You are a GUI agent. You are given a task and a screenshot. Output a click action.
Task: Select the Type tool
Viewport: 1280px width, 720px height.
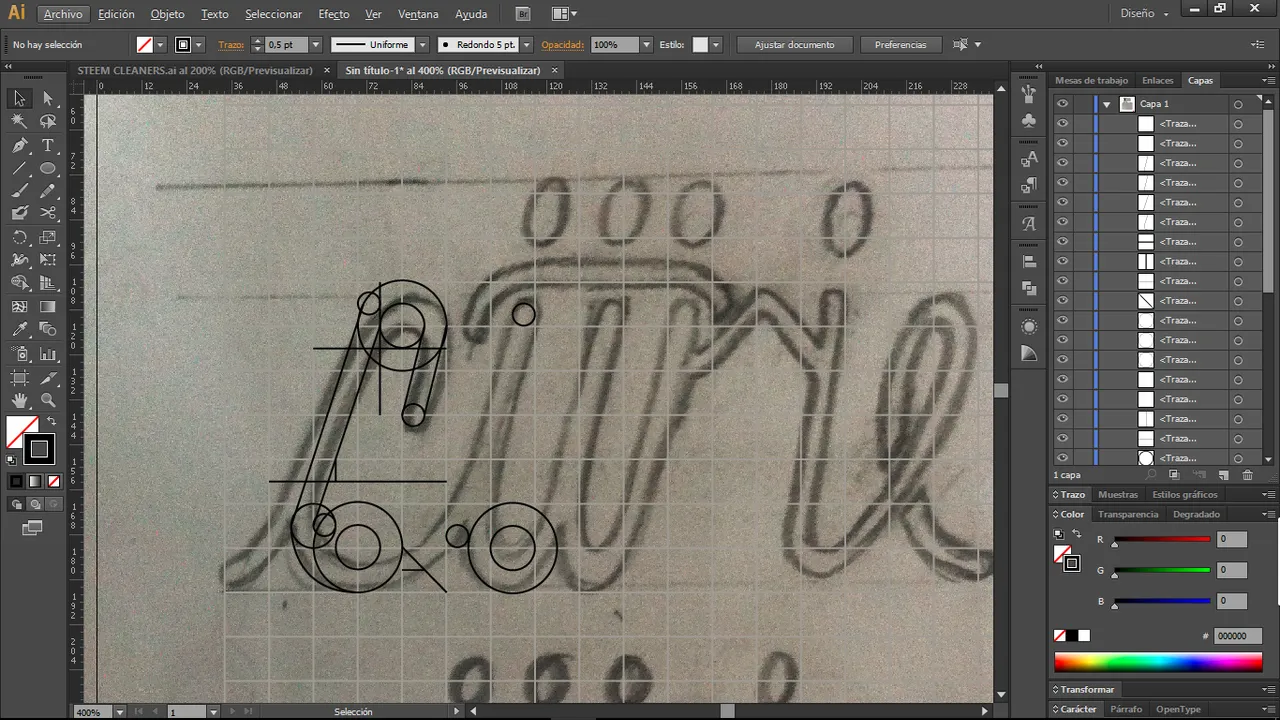click(x=47, y=146)
